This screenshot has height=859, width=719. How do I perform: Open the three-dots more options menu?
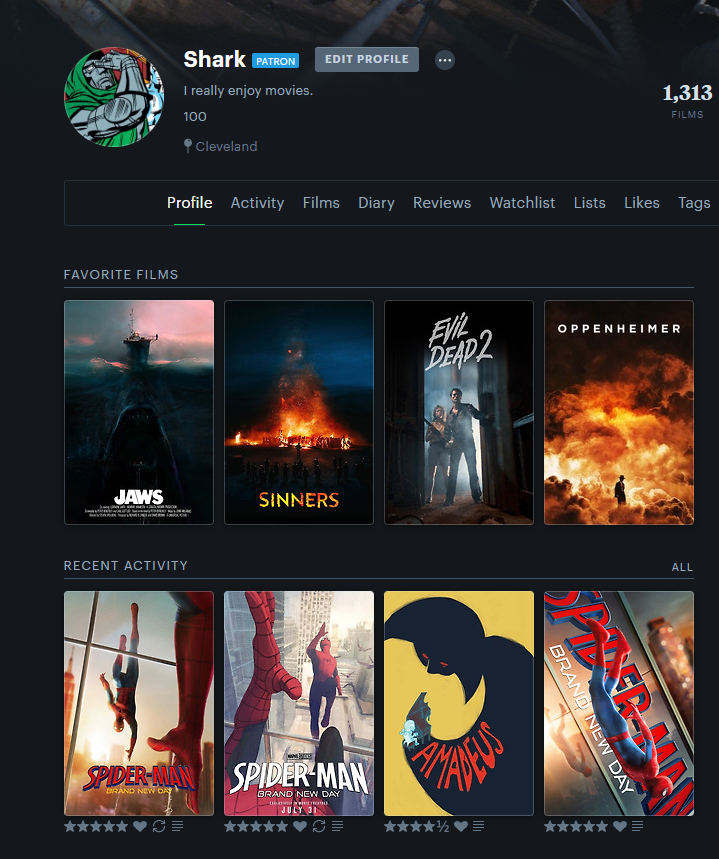click(444, 60)
